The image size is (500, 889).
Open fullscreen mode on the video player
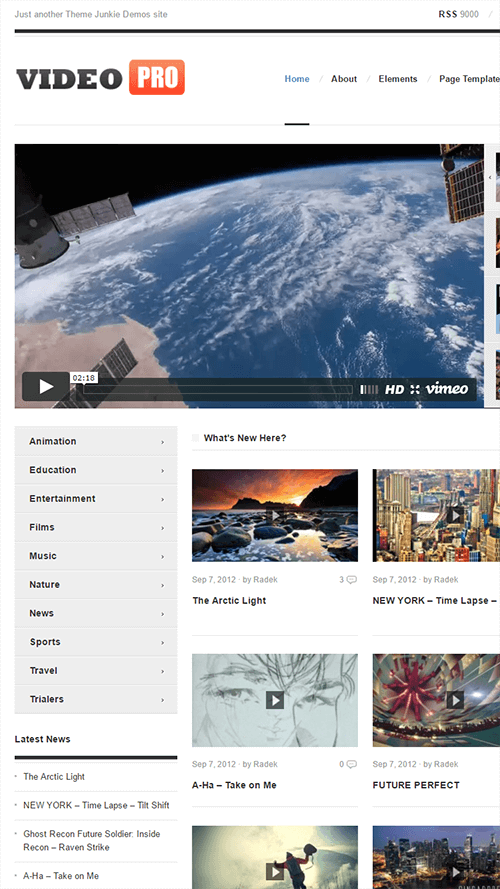tap(416, 390)
